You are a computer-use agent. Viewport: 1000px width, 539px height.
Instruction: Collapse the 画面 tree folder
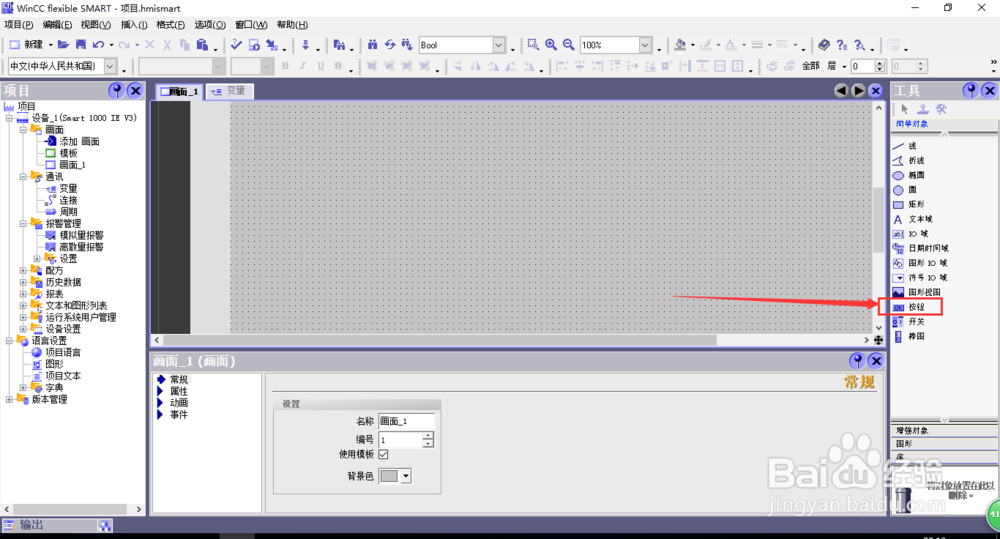[23, 129]
